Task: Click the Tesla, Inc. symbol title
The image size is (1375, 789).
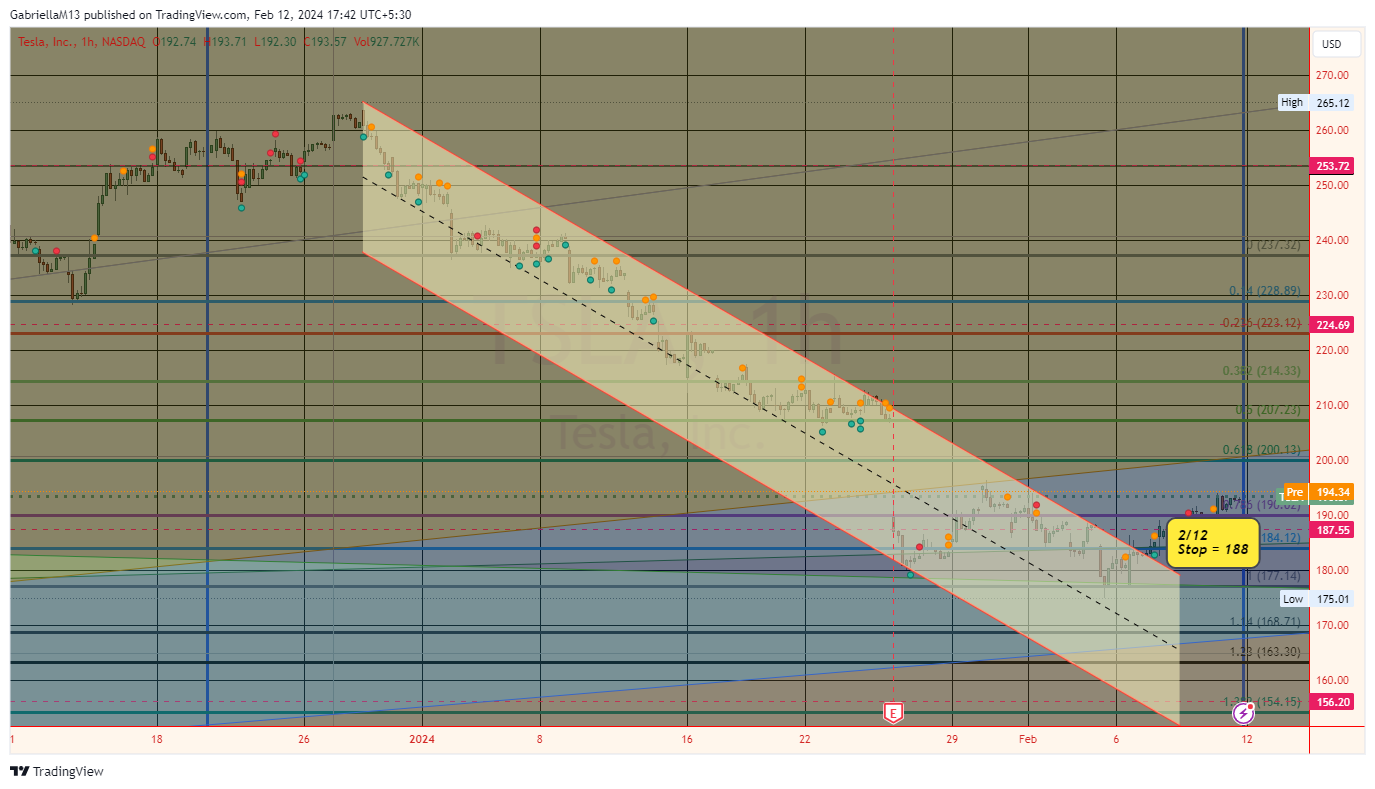Action: click(45, 42)
